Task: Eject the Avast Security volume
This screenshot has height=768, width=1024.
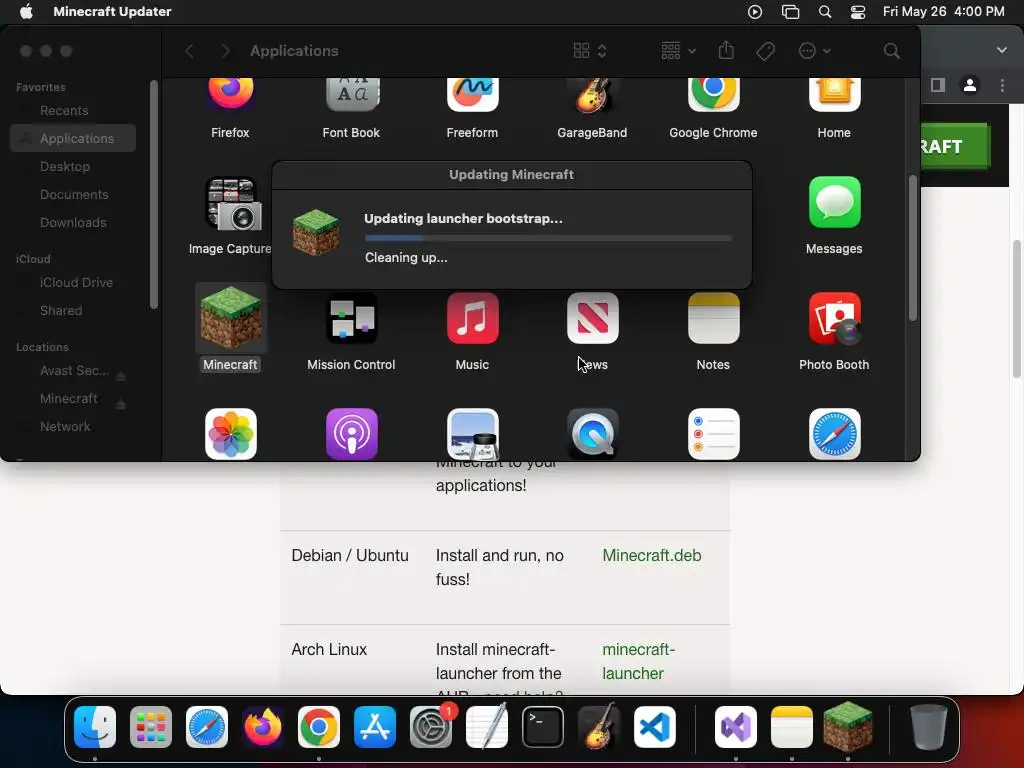Action: (120, 376)
